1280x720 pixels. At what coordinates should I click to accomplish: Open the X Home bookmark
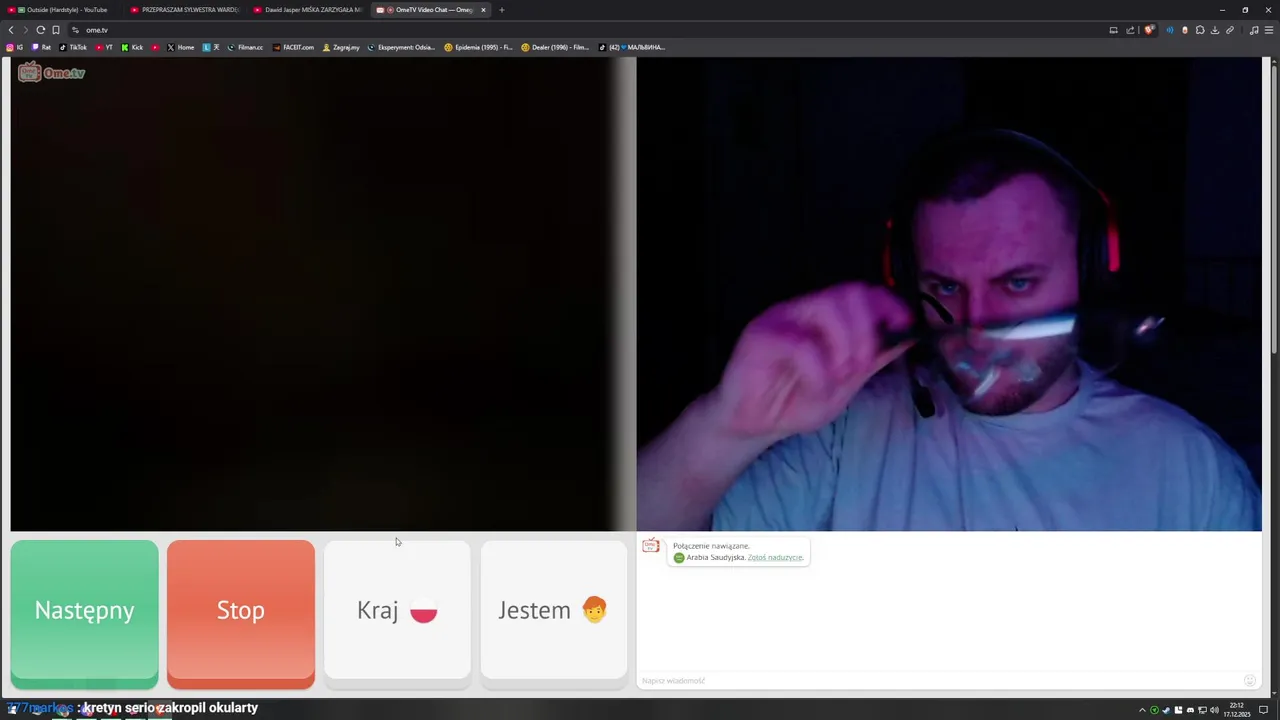point(181,47)
